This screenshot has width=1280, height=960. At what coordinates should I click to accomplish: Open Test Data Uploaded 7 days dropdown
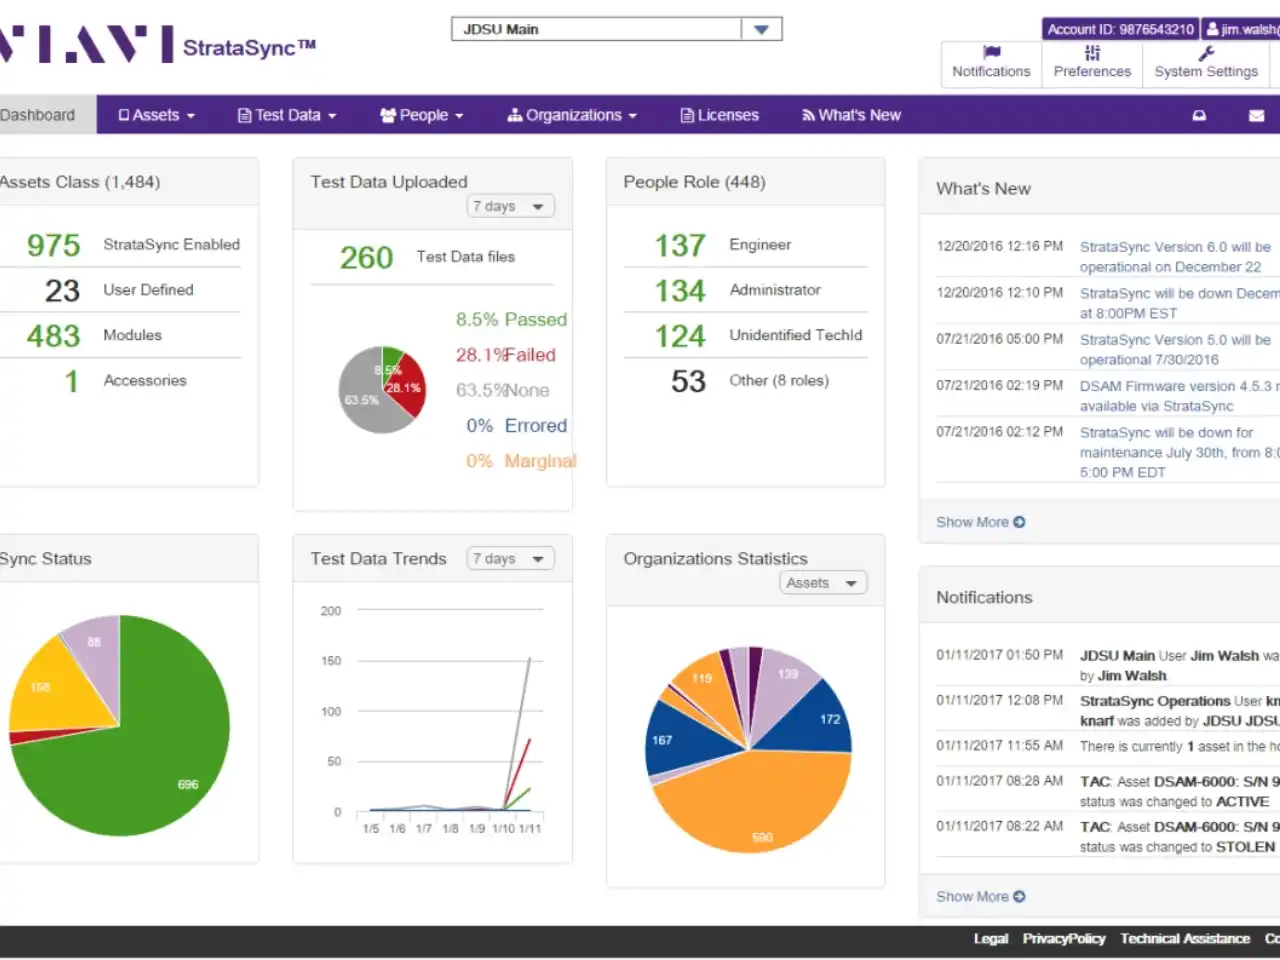510,207
